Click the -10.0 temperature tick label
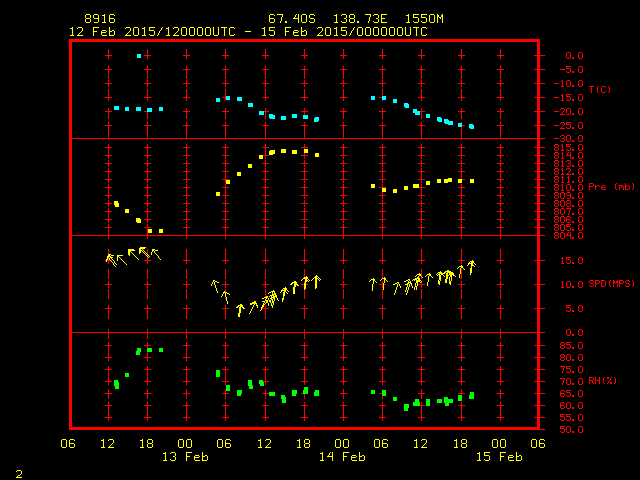Viewport: 640px width, 480px height. (x=569, y=84)
